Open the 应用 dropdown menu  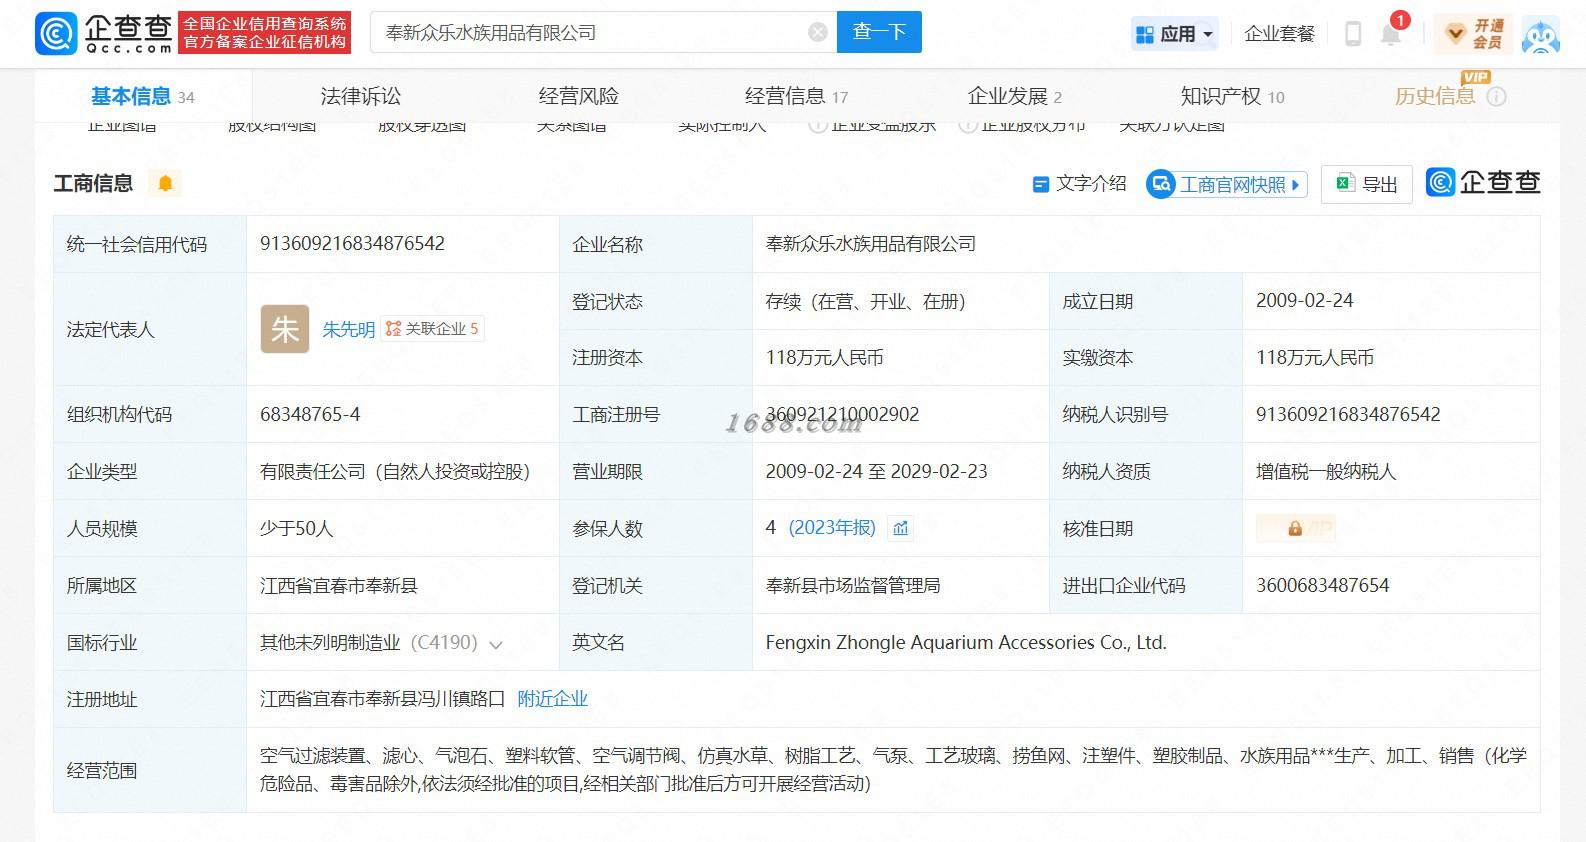click(1175, 34)
